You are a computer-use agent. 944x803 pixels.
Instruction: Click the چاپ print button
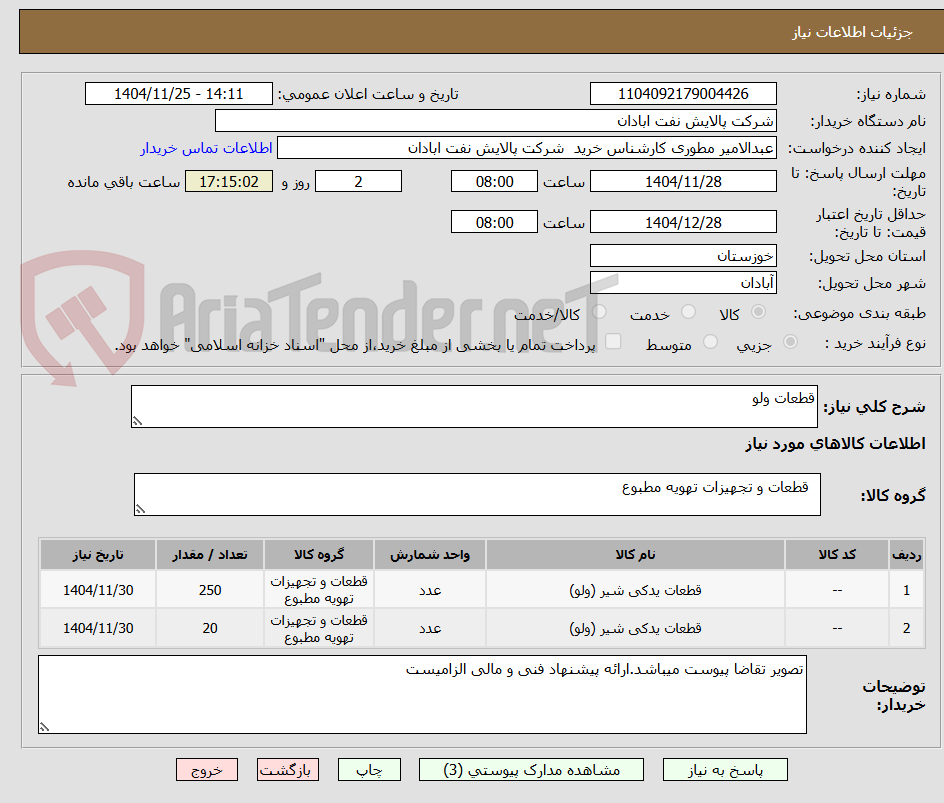(x=369, y=770)
